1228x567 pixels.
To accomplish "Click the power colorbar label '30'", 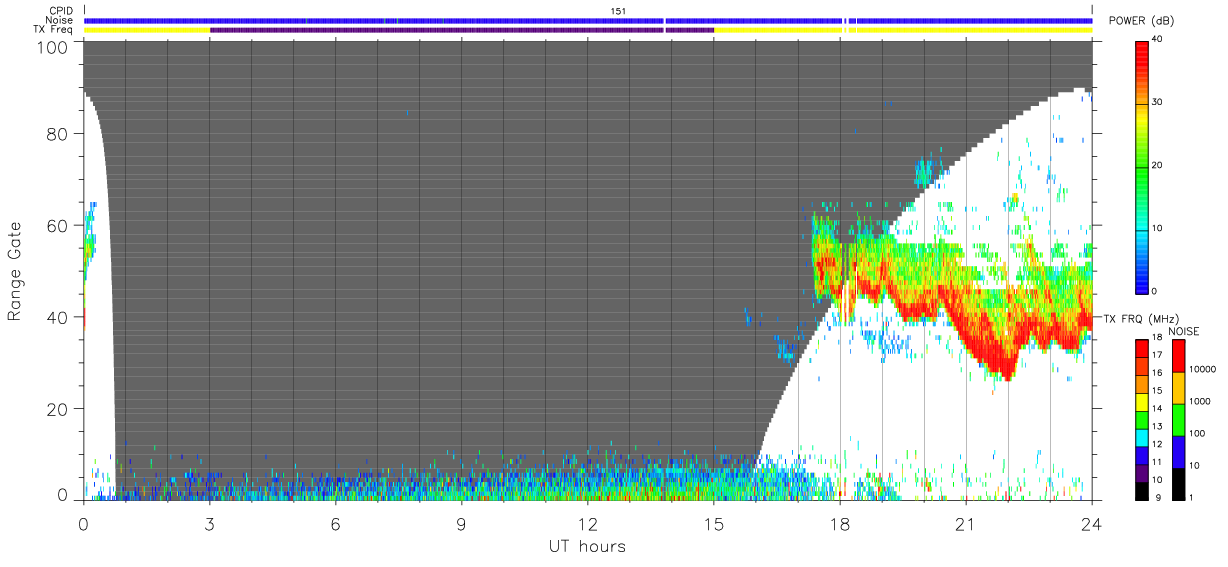I will pos(1157,102).
